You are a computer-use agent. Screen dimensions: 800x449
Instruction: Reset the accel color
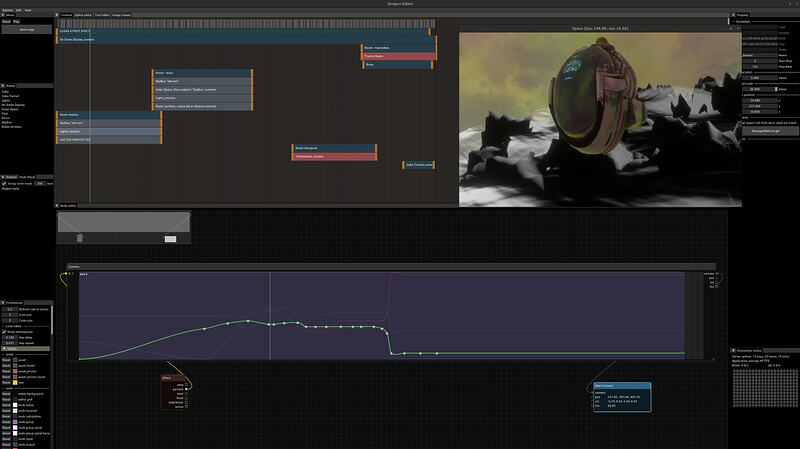tap(6, 360)
